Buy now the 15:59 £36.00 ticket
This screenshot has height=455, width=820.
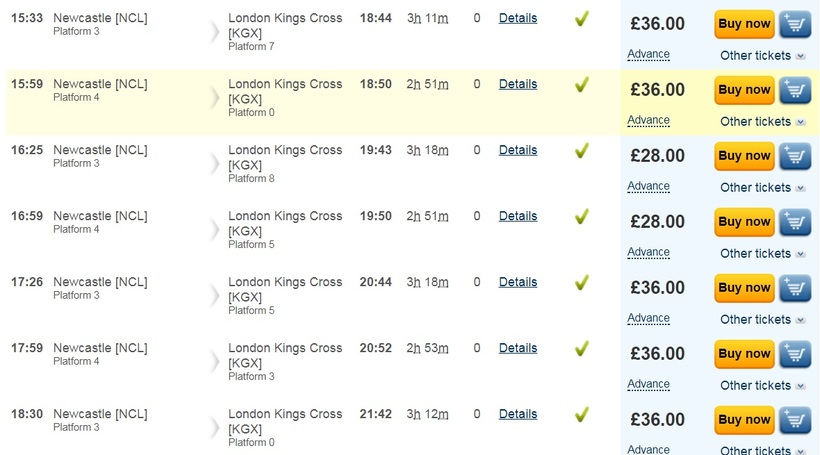pyautogui.click(x=744, y=90)
